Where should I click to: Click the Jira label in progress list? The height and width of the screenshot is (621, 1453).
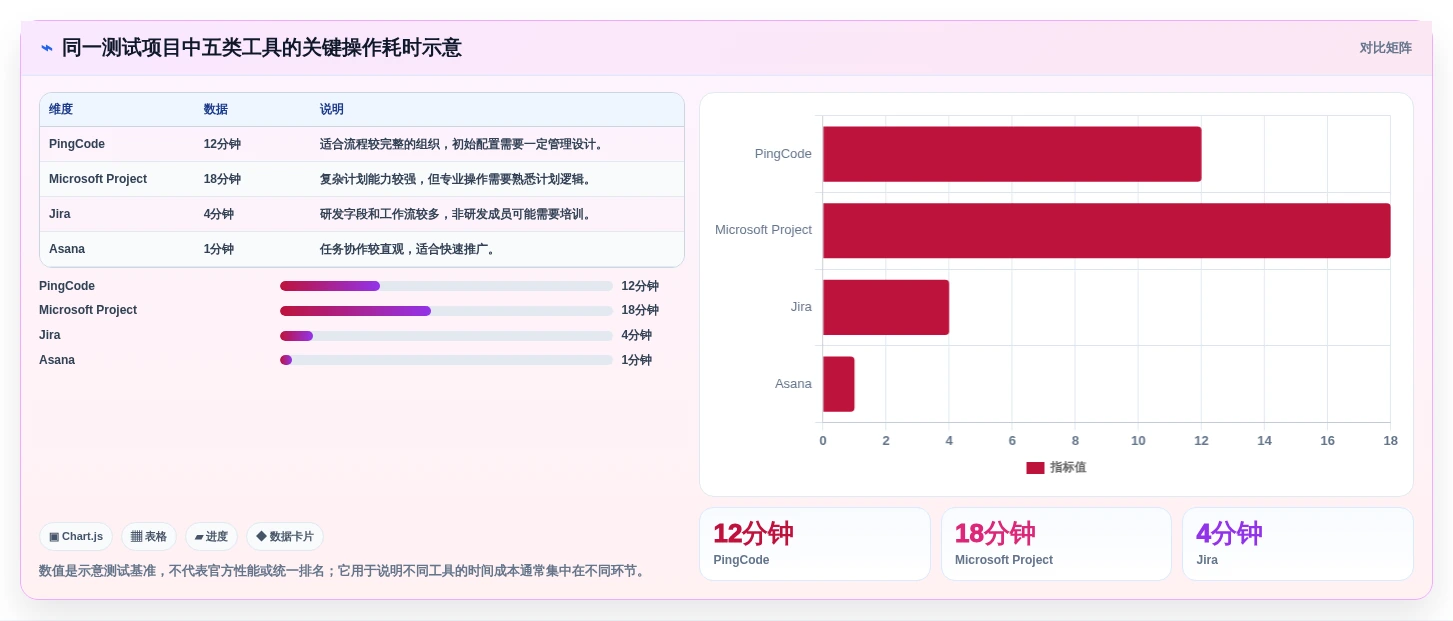[50, 335]
